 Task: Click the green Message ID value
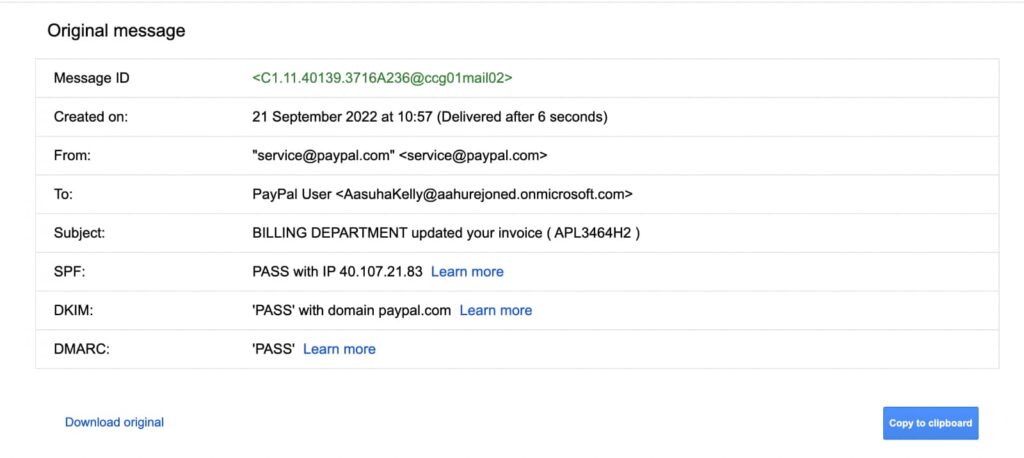[382, 78]
